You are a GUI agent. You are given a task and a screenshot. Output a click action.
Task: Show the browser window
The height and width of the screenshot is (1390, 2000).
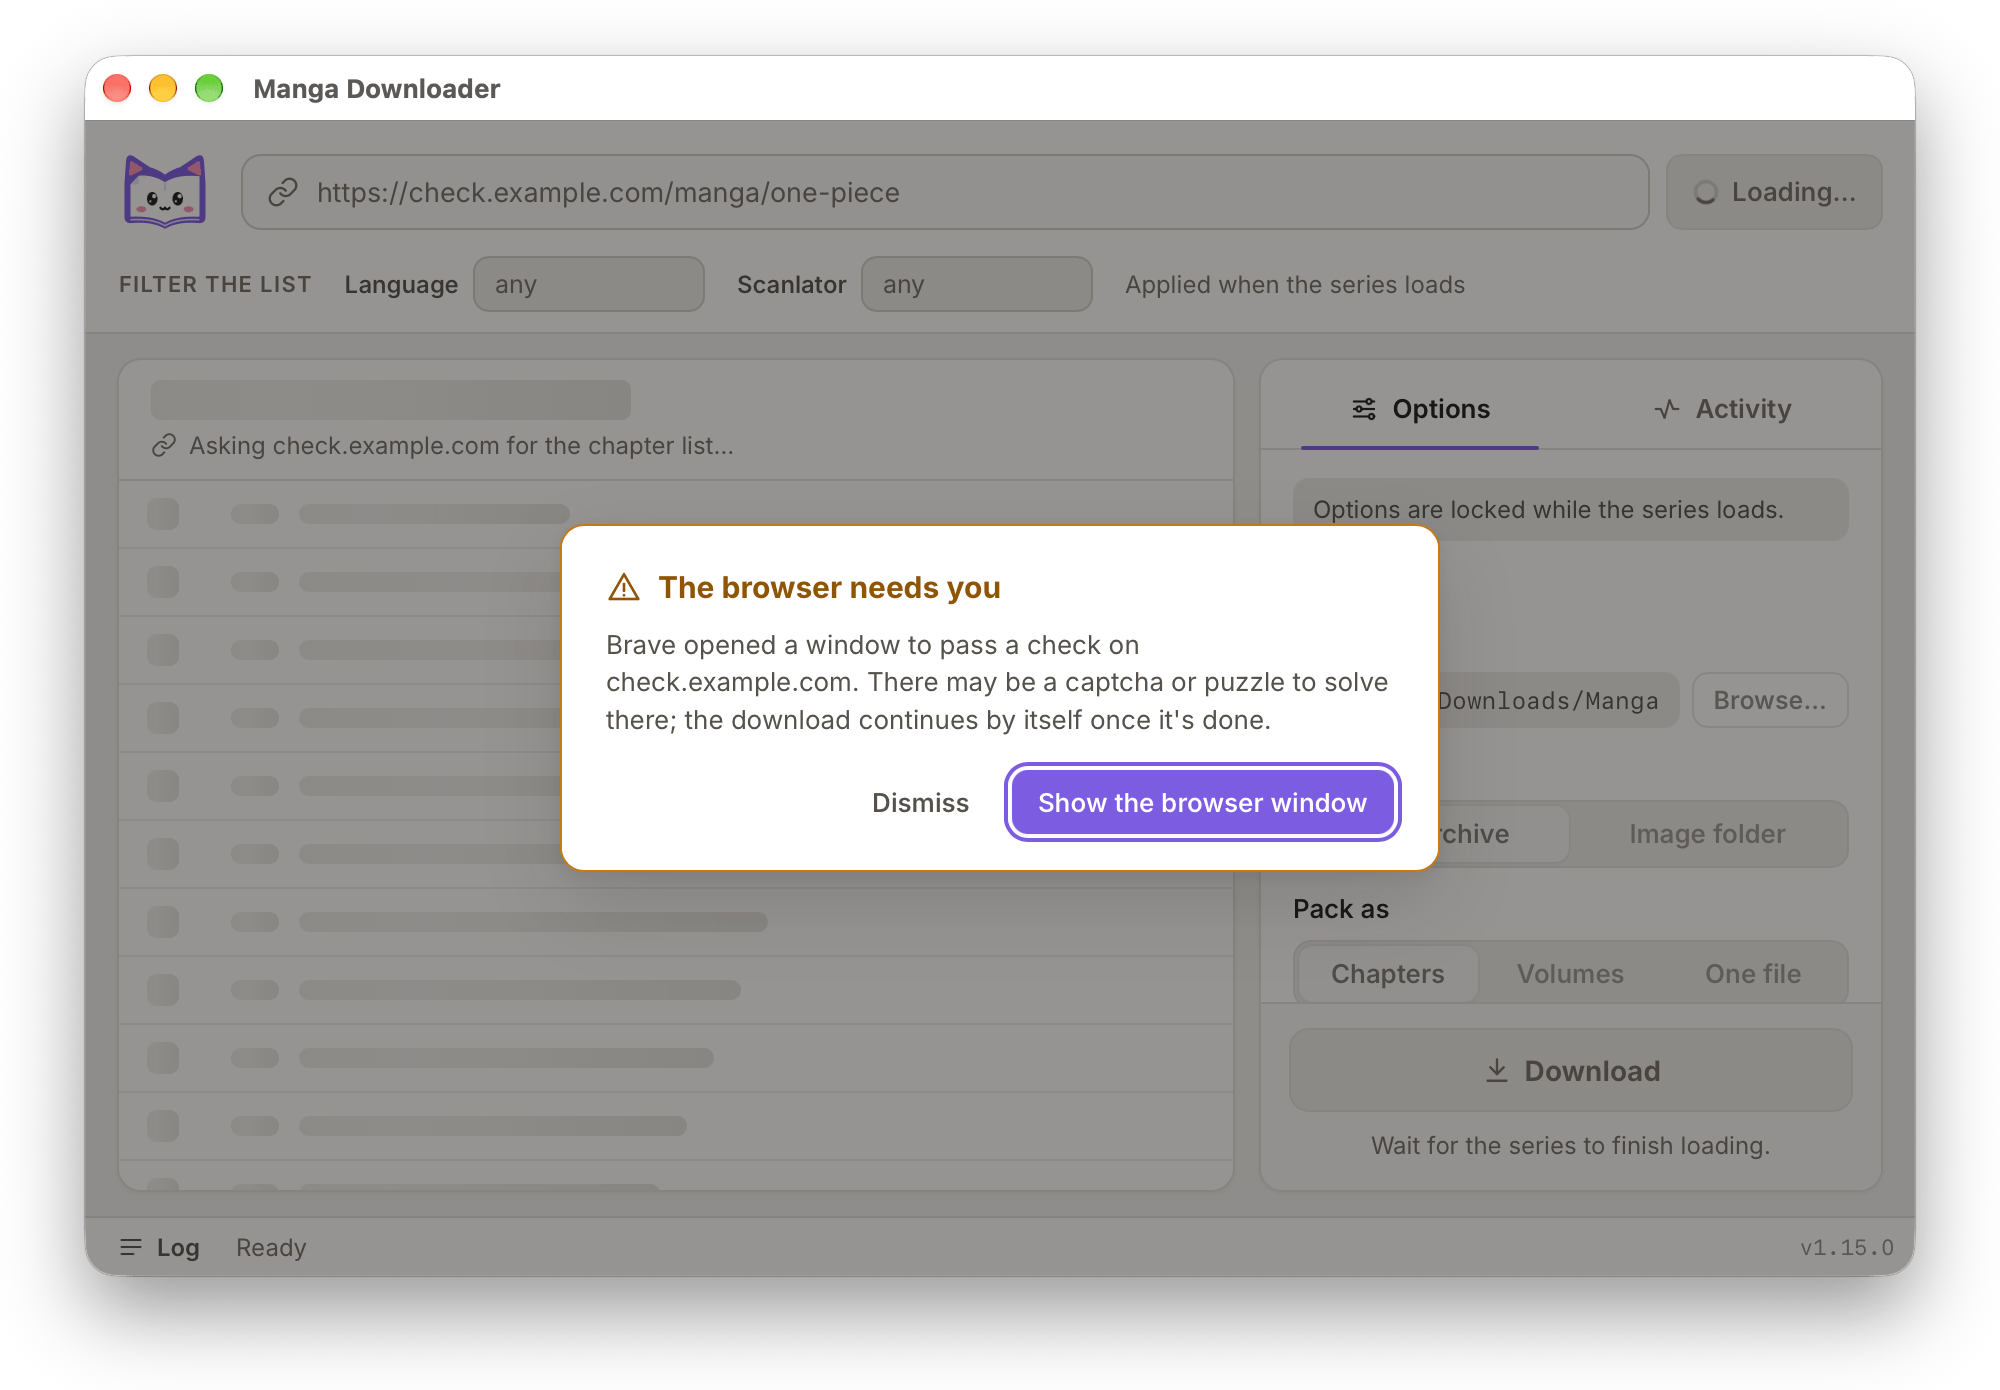[x=1202, y=802]
